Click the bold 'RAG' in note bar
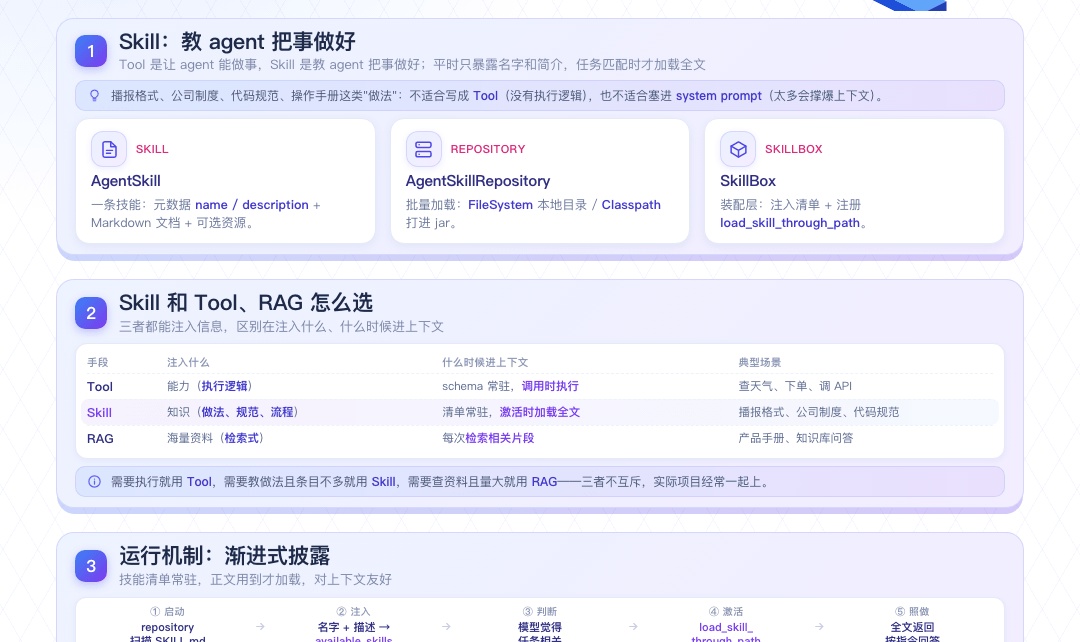 (544, 482)
